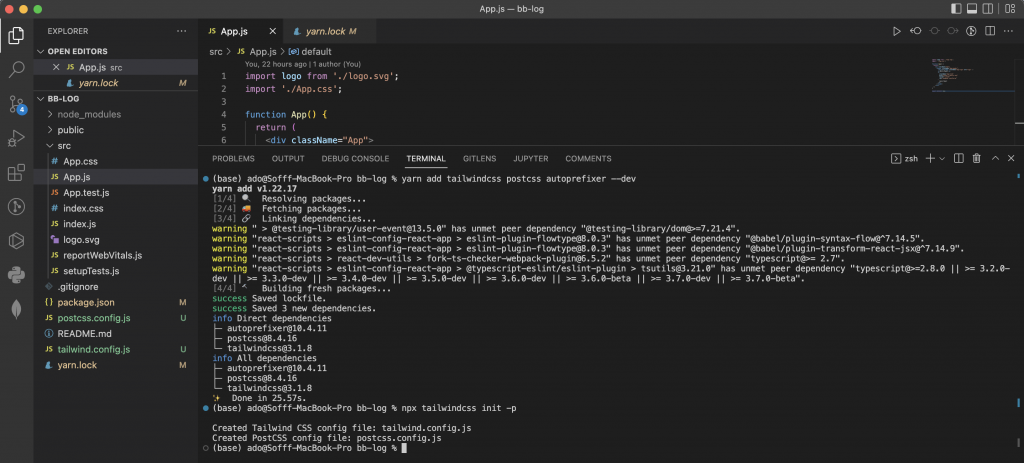Open editor More Actions ellipsis

[1010, 31]
